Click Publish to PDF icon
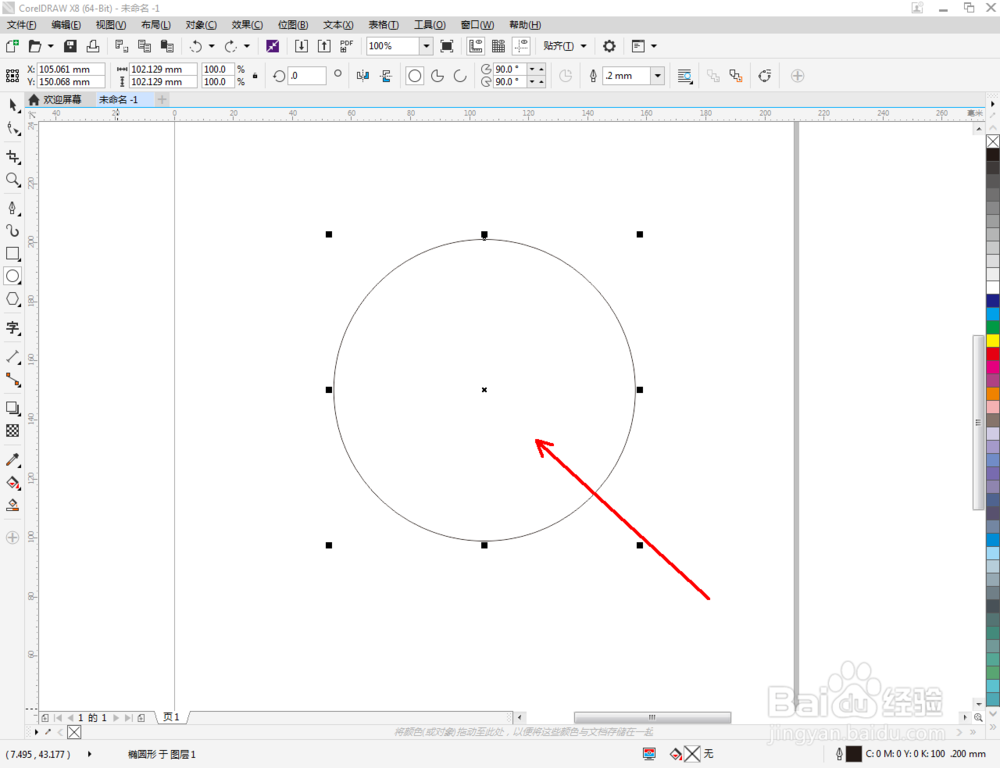The height and width of the screenshot is (768, 1000). 346,46
